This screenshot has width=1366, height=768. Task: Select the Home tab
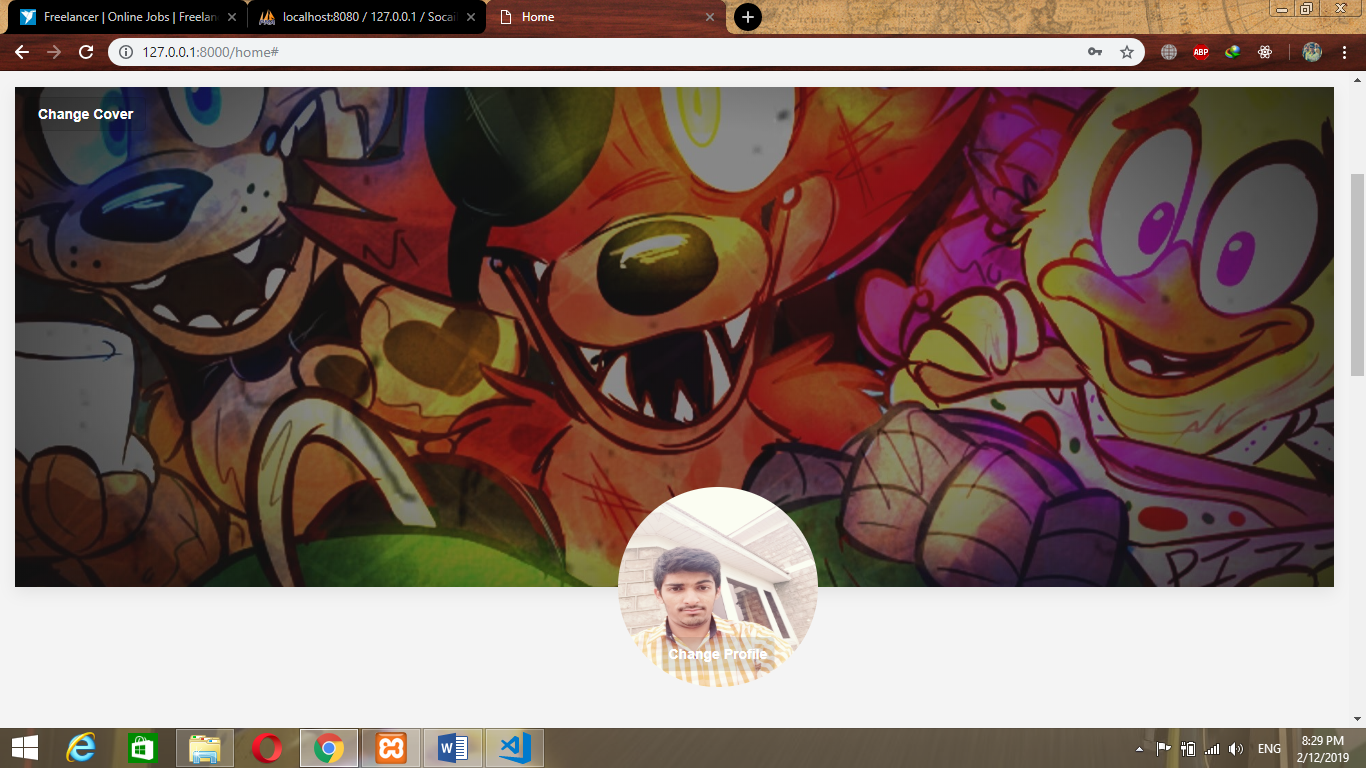[x=607, y=17]
